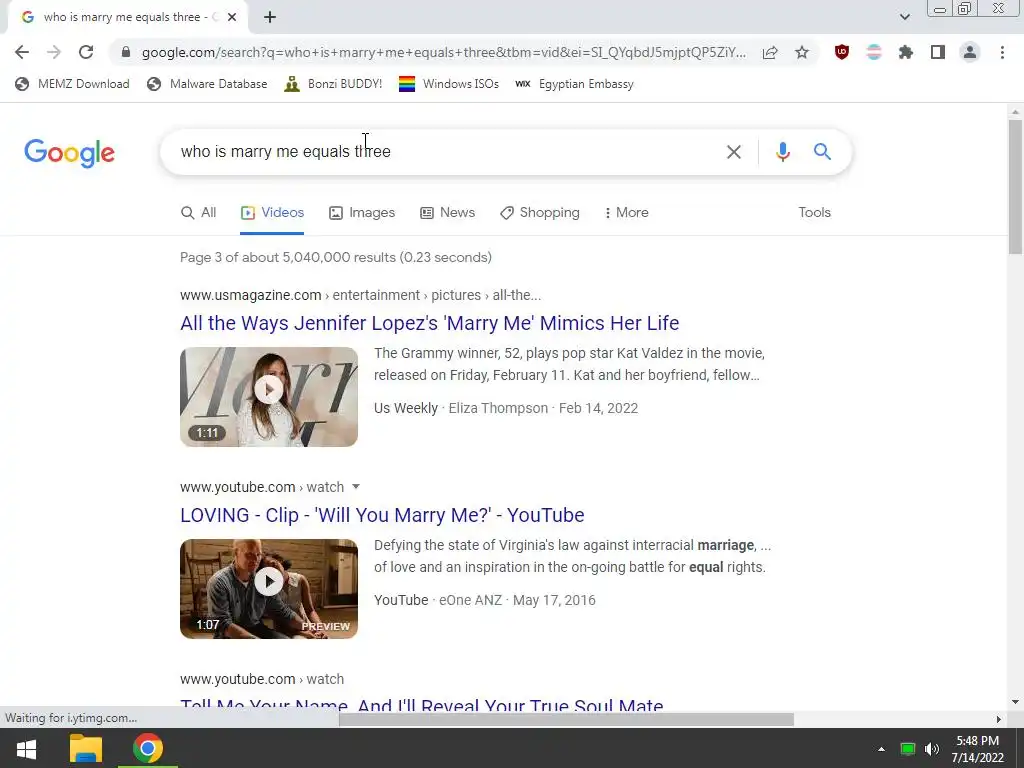Bookmark this tab with star icon
This screenshot has height=768, width=1024.
[x=802, y=52]
